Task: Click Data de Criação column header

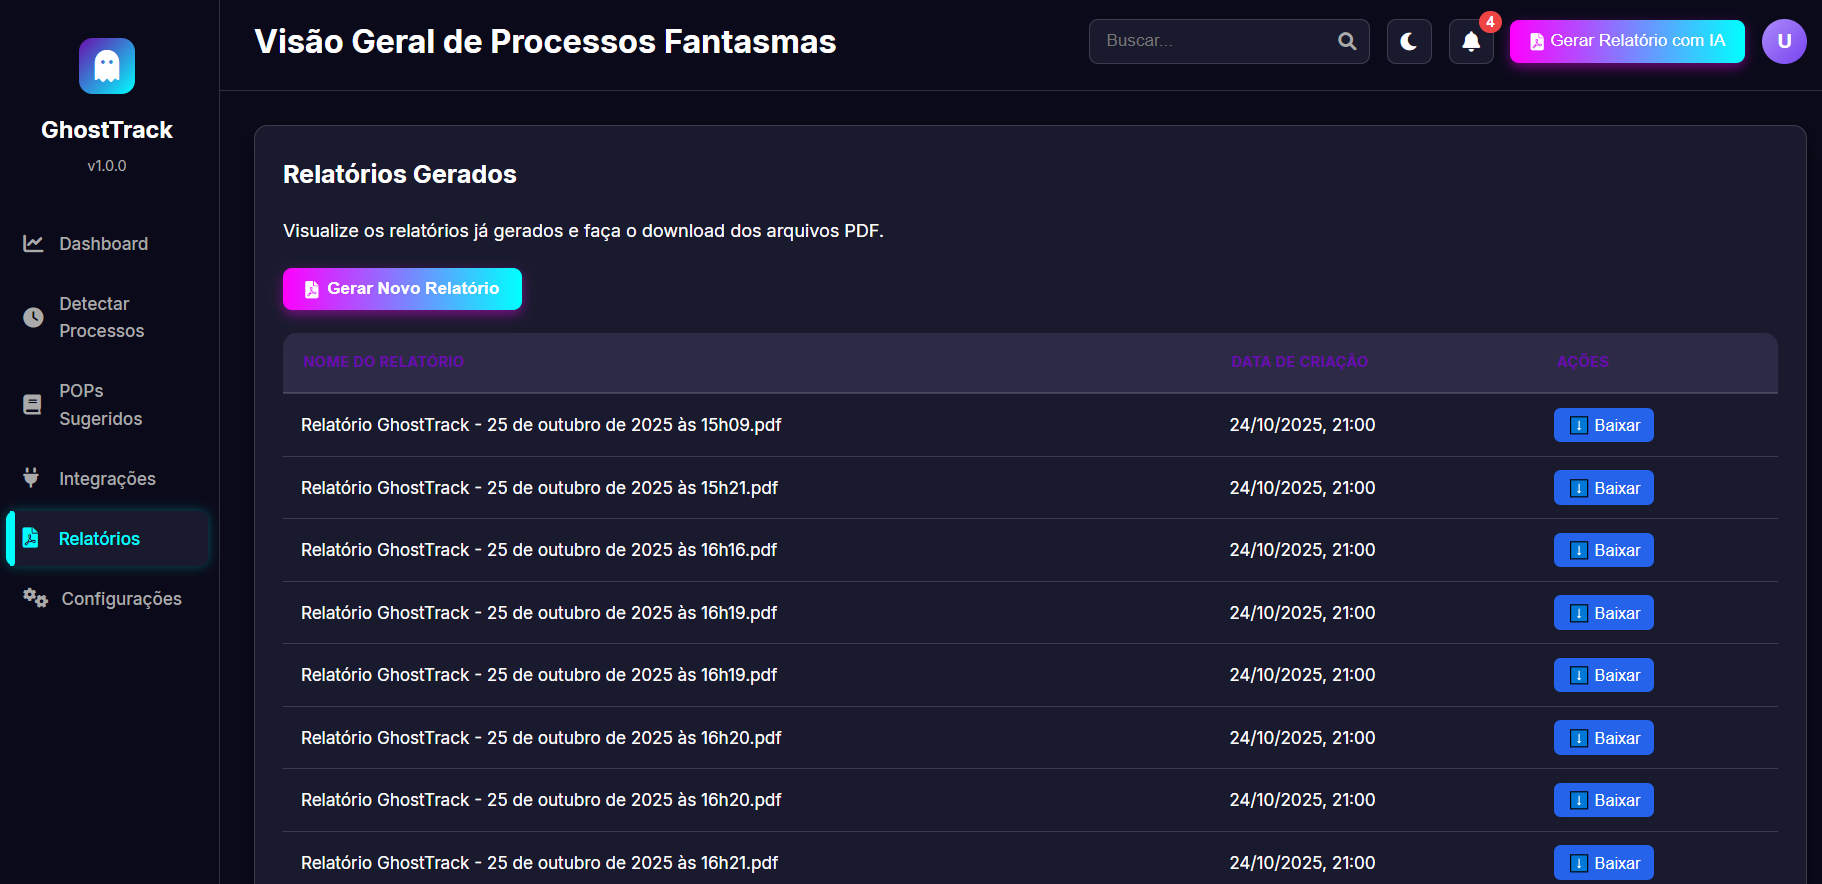Action: tap(1299, 362)
